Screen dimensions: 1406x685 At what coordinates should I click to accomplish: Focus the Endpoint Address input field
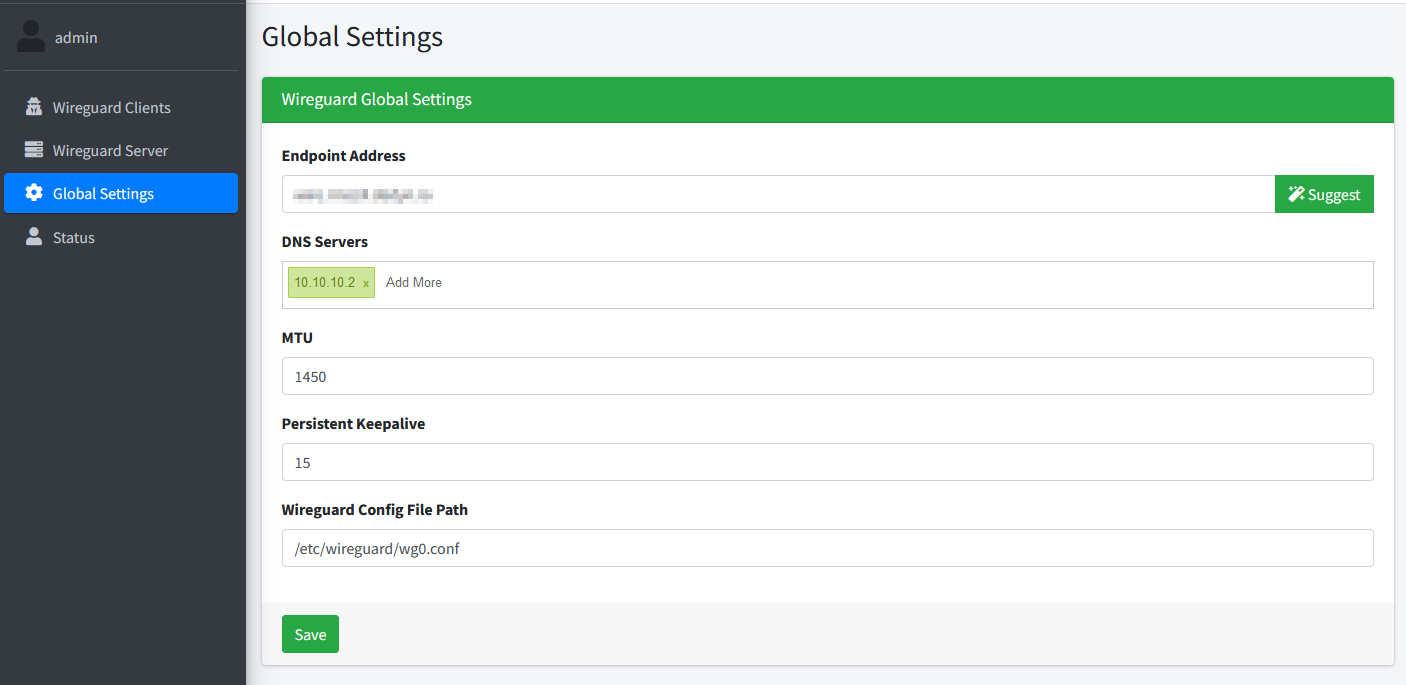tap(778, 194)
